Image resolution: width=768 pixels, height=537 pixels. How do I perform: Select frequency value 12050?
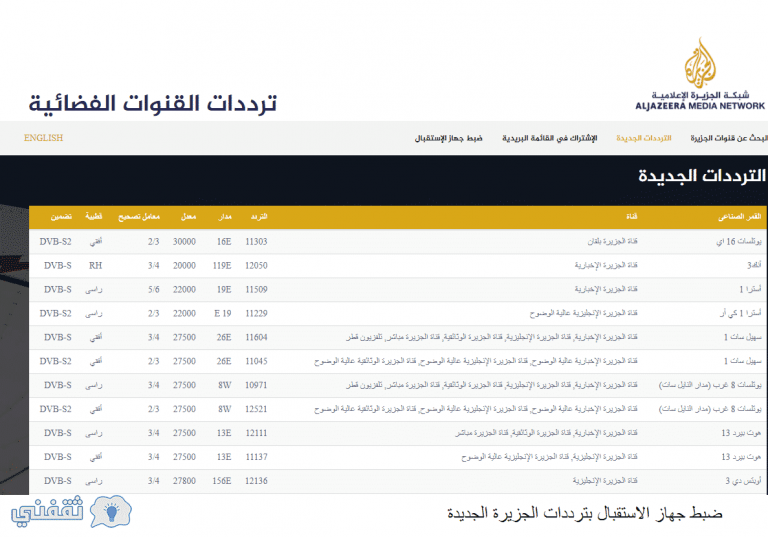(x=256, y=266)
